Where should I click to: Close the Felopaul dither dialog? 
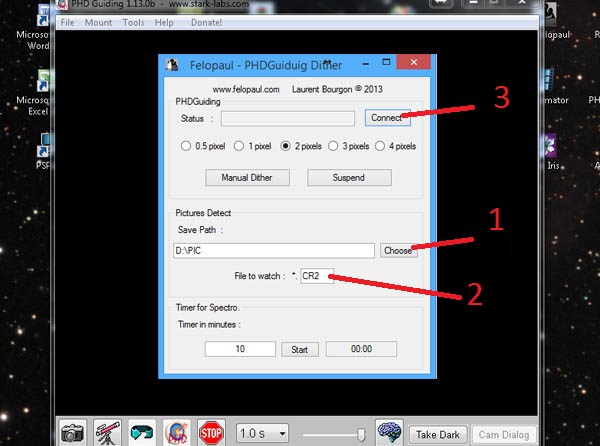[x=414, y=62]
